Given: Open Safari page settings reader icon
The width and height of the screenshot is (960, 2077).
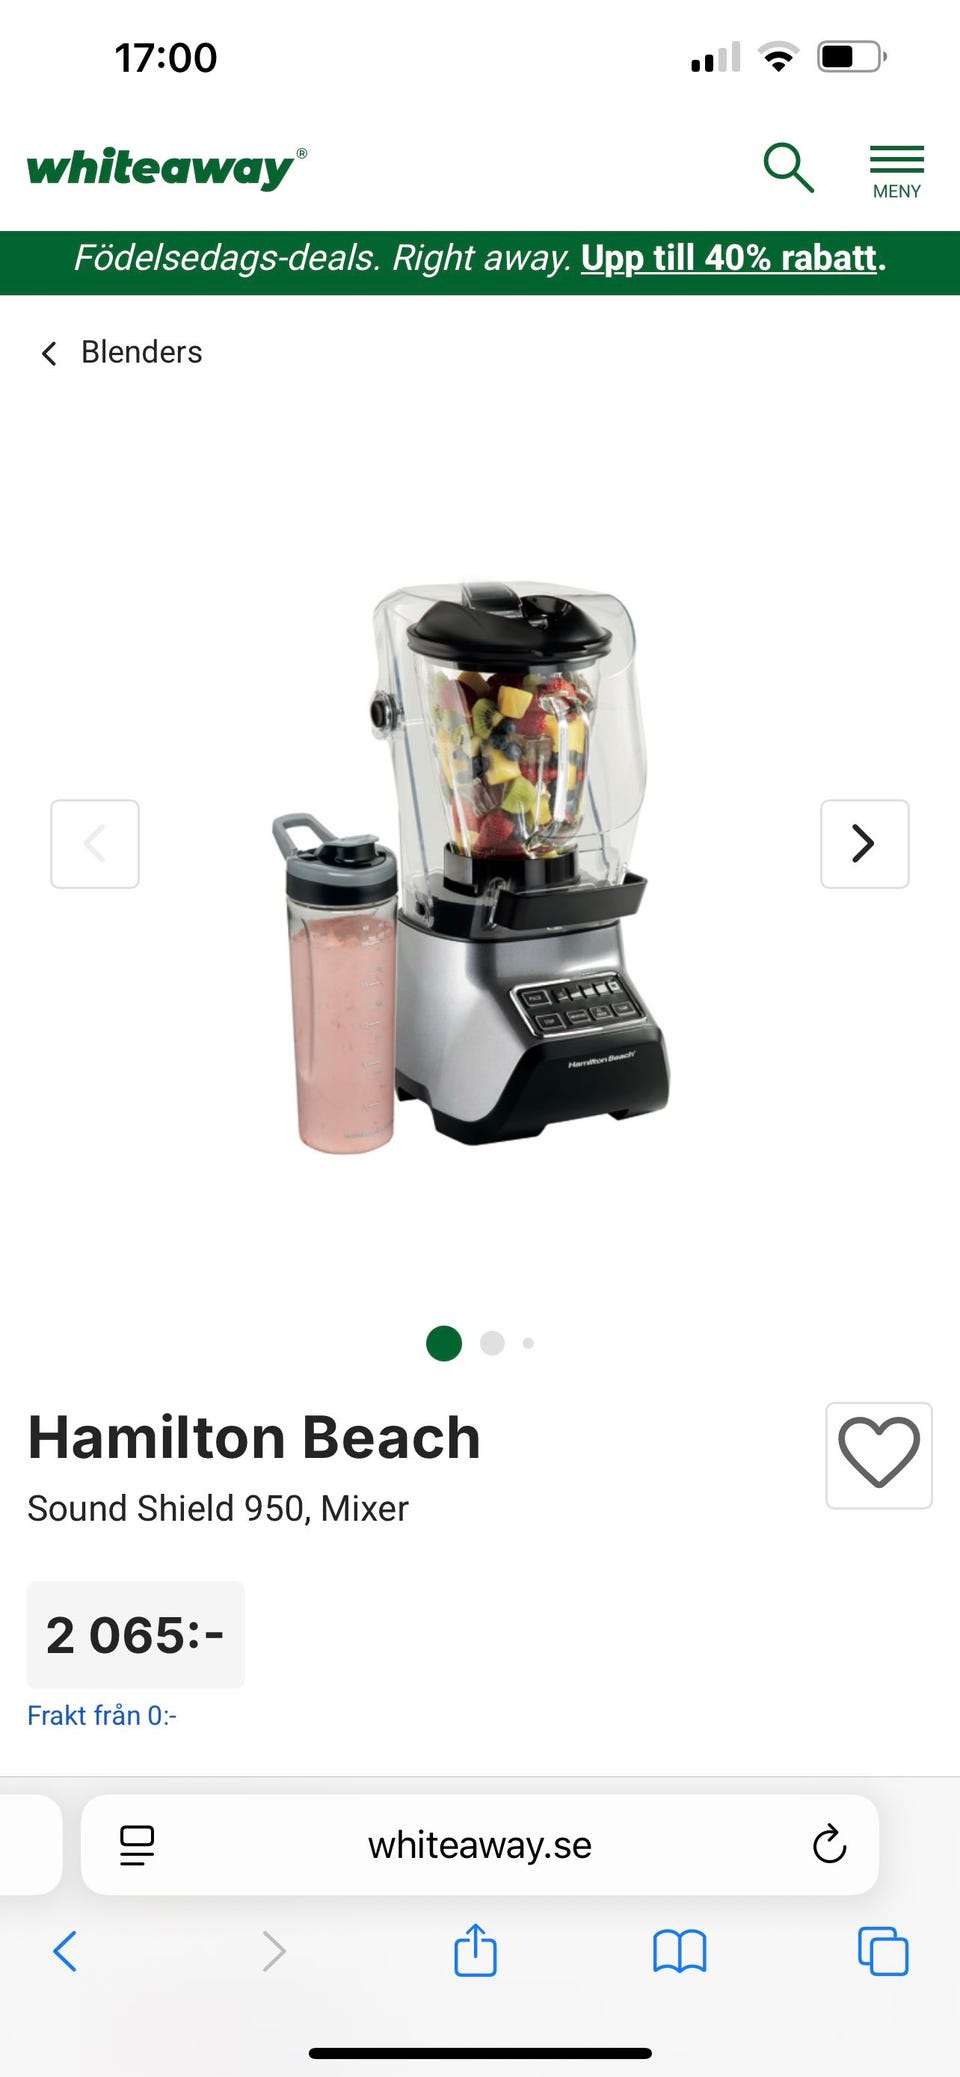Looking at the screenshot, I should tap(137, 1845).
